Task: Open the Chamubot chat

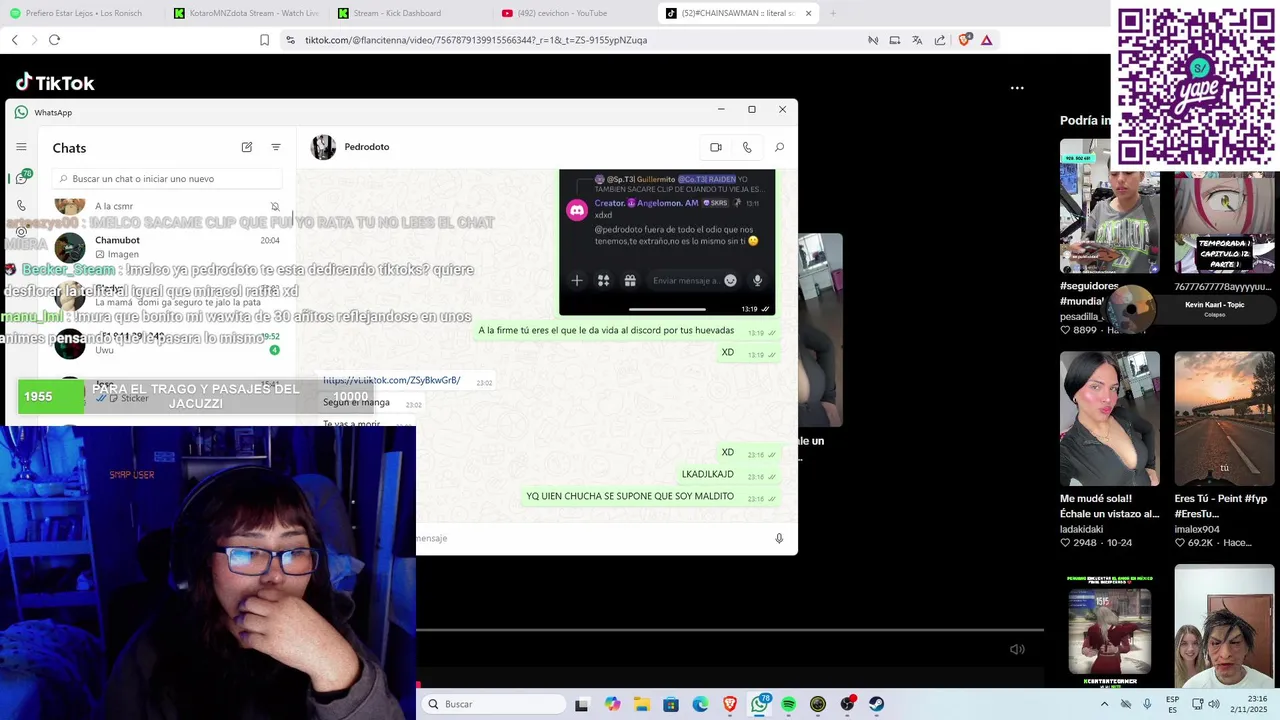Action: point(167,247)
